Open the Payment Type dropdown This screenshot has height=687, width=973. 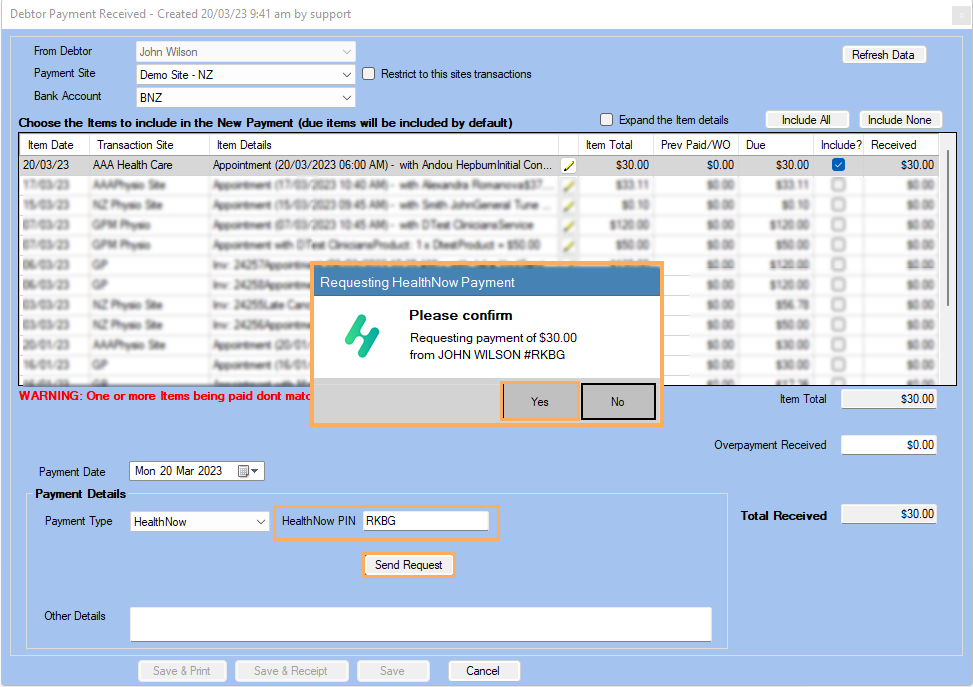coord(261,521)
